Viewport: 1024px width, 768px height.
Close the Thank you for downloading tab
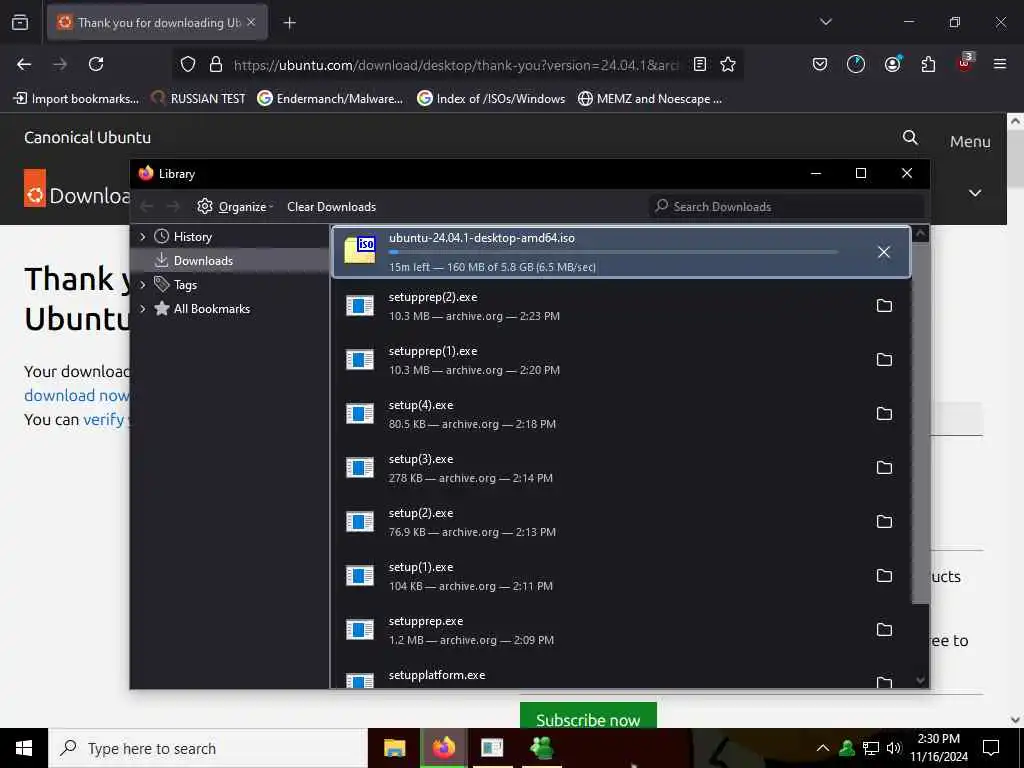(x=251, y=22)
